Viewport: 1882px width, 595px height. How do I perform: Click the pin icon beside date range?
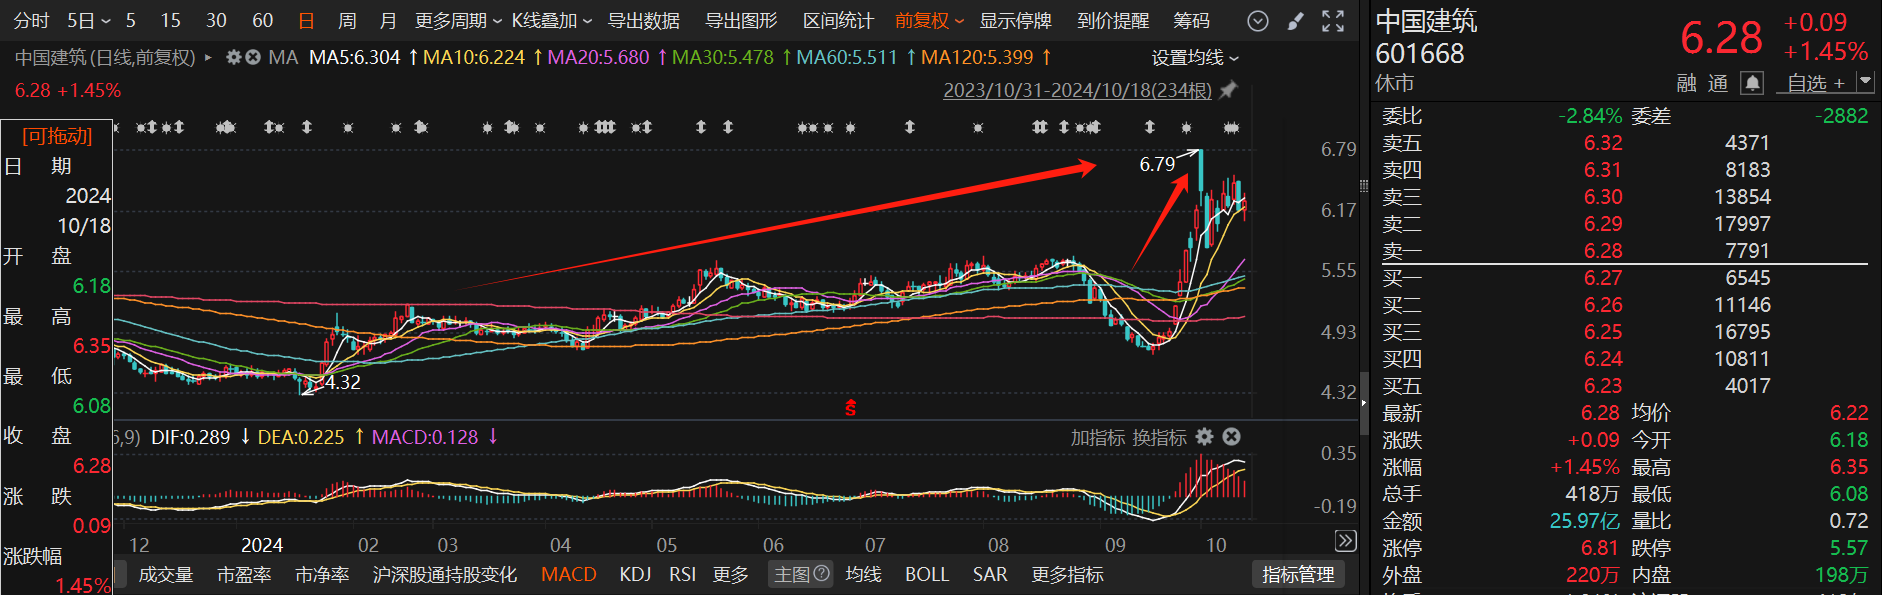click(x=1229, y=90)
